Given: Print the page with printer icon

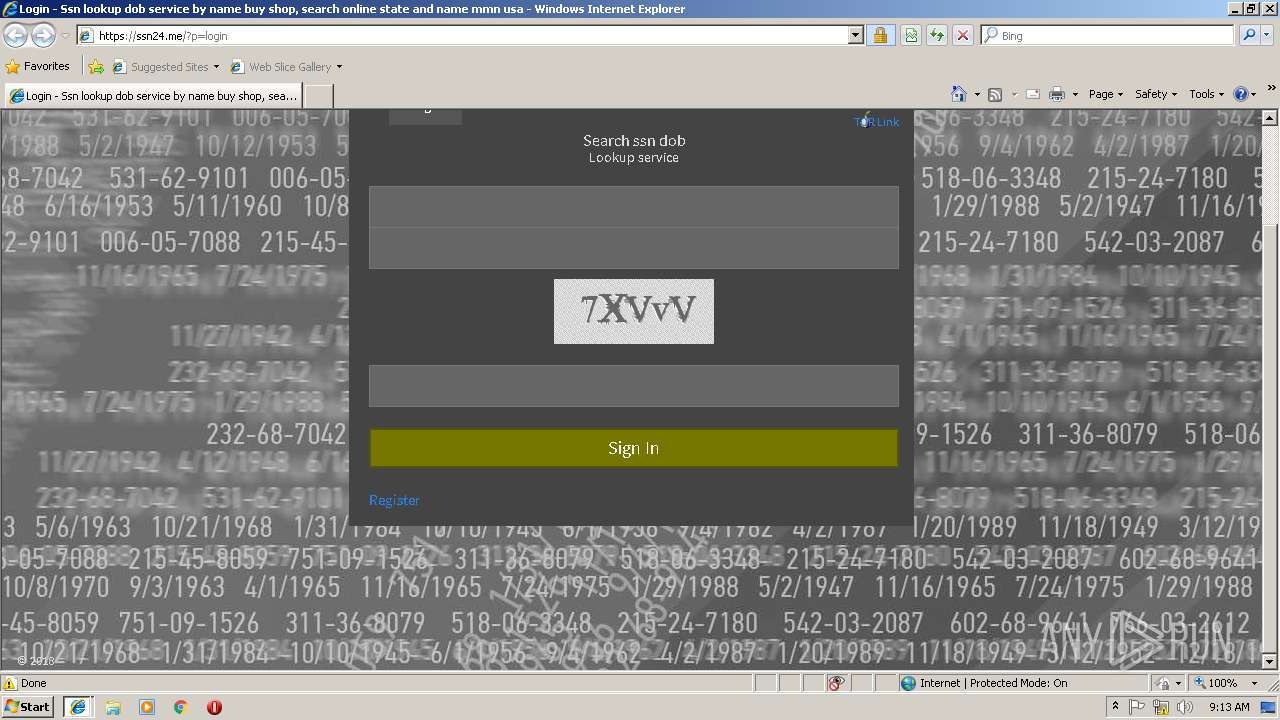Looking at the screenshot, I should point(1057,94).
